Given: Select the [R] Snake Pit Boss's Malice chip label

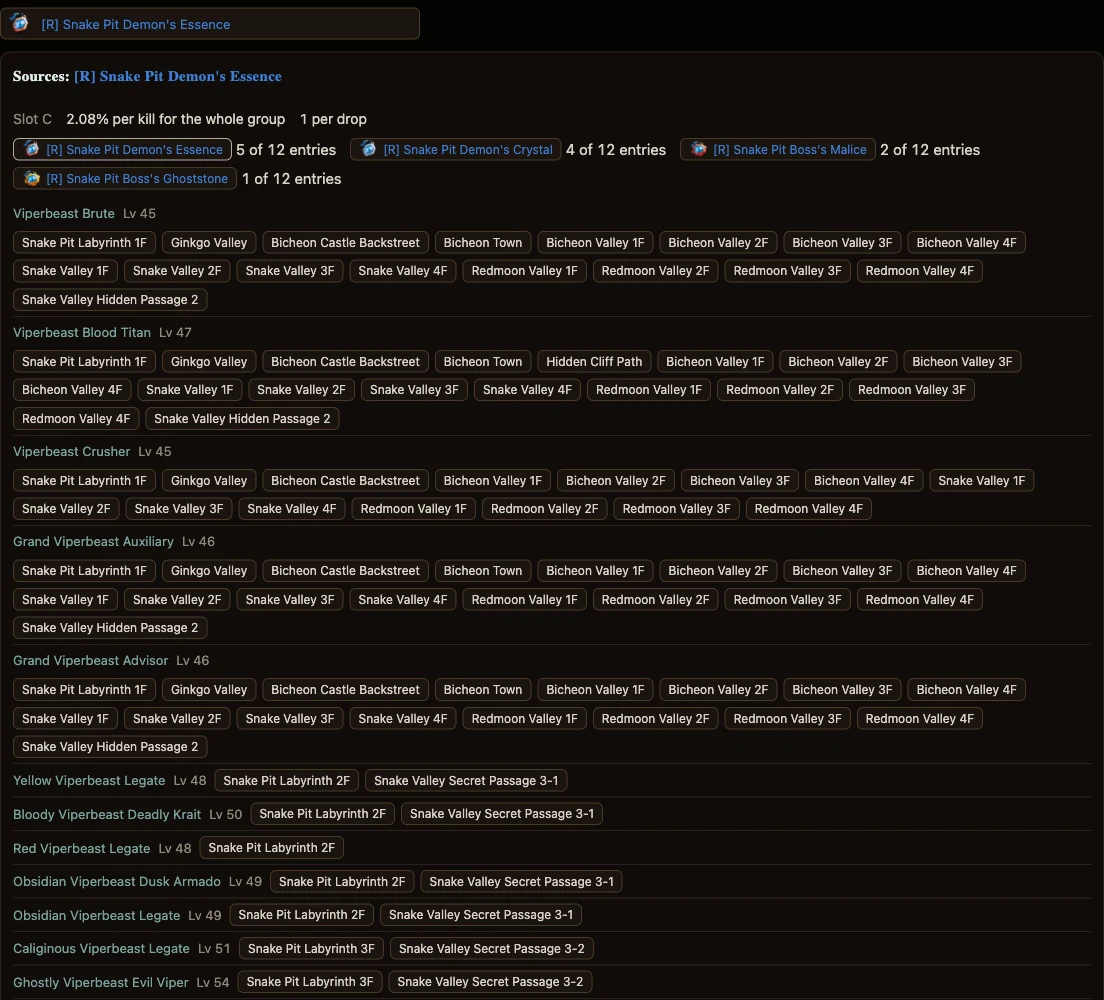Looking at the screenshot, I should click(x=790, y=149).
